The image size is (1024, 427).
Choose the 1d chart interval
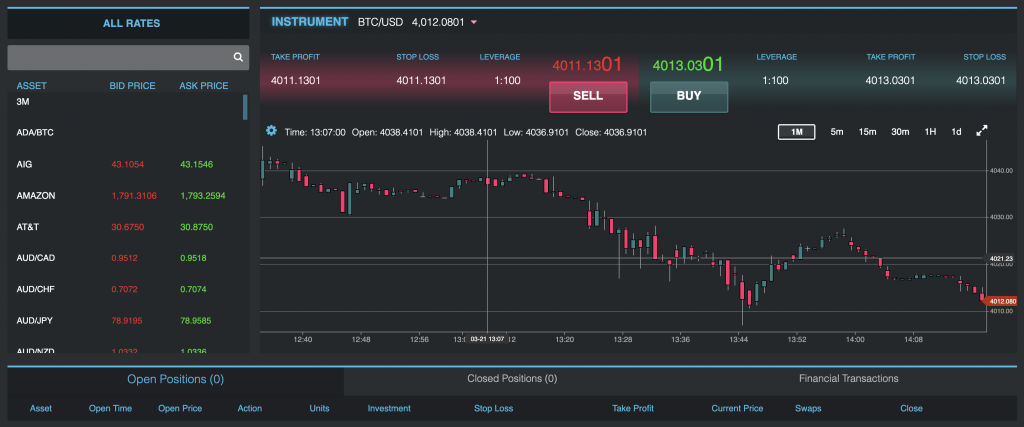956,132
